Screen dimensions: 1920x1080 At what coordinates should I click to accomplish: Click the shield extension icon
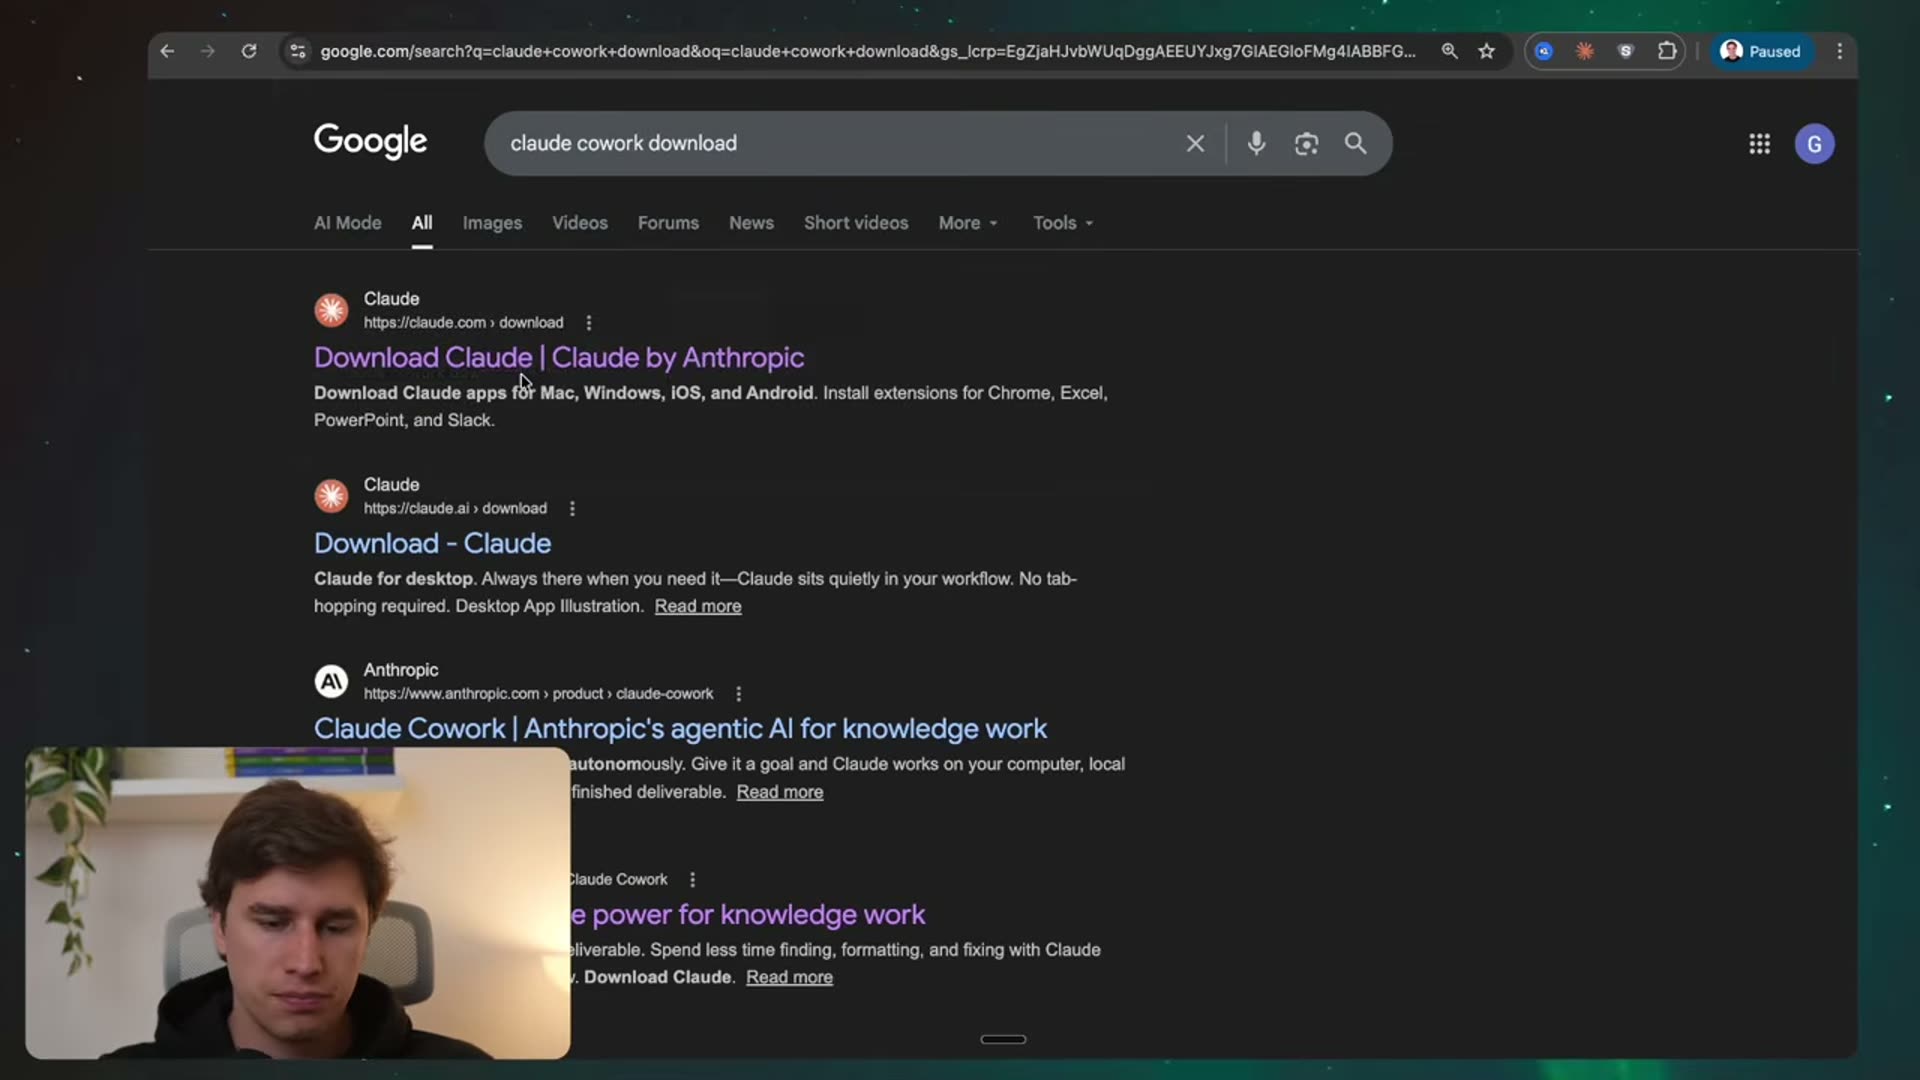(x=1626, y=51)
